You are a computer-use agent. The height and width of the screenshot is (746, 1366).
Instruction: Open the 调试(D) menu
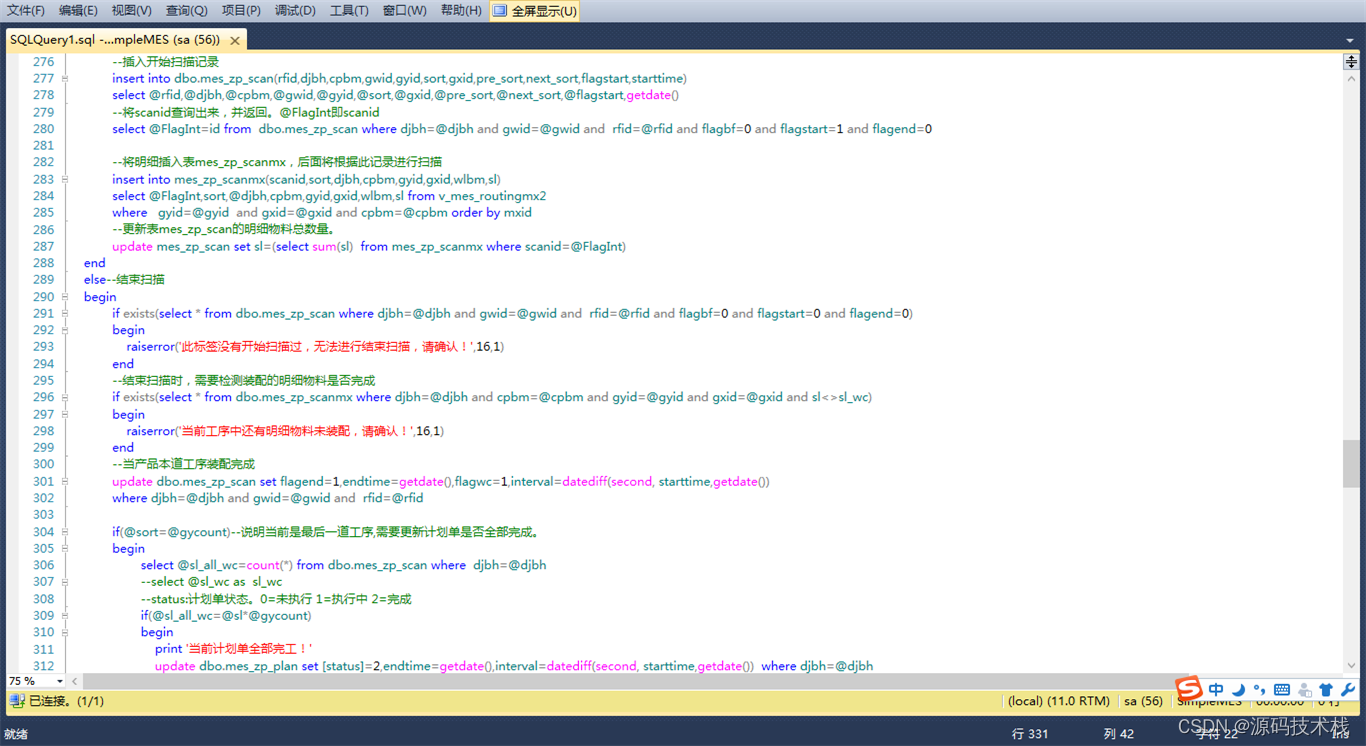[x=295, y=11]
